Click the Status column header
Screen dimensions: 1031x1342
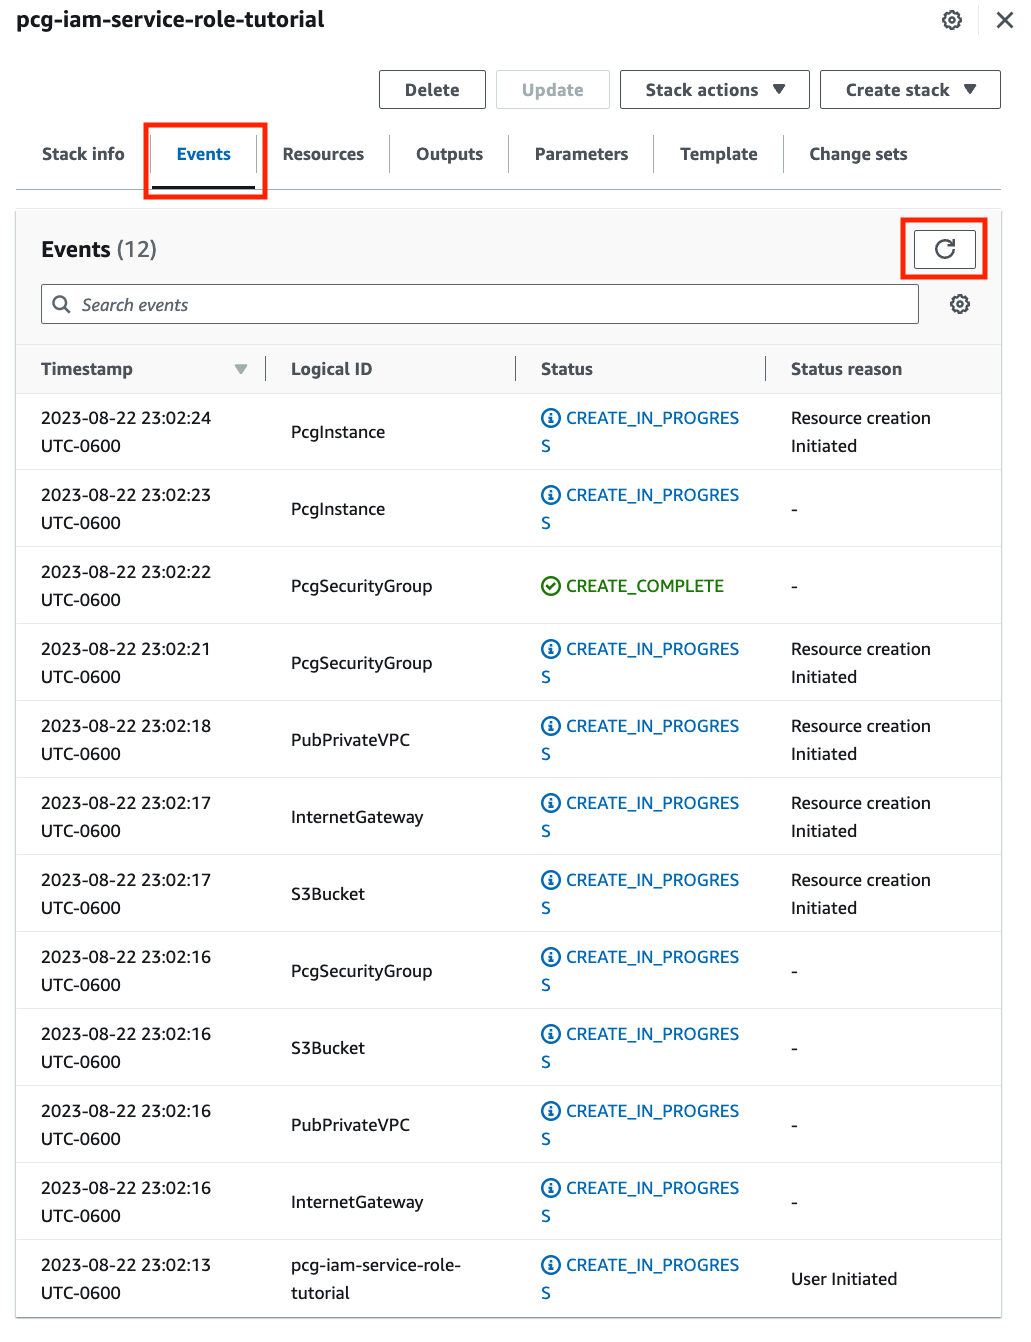click(x=567, y=369)
